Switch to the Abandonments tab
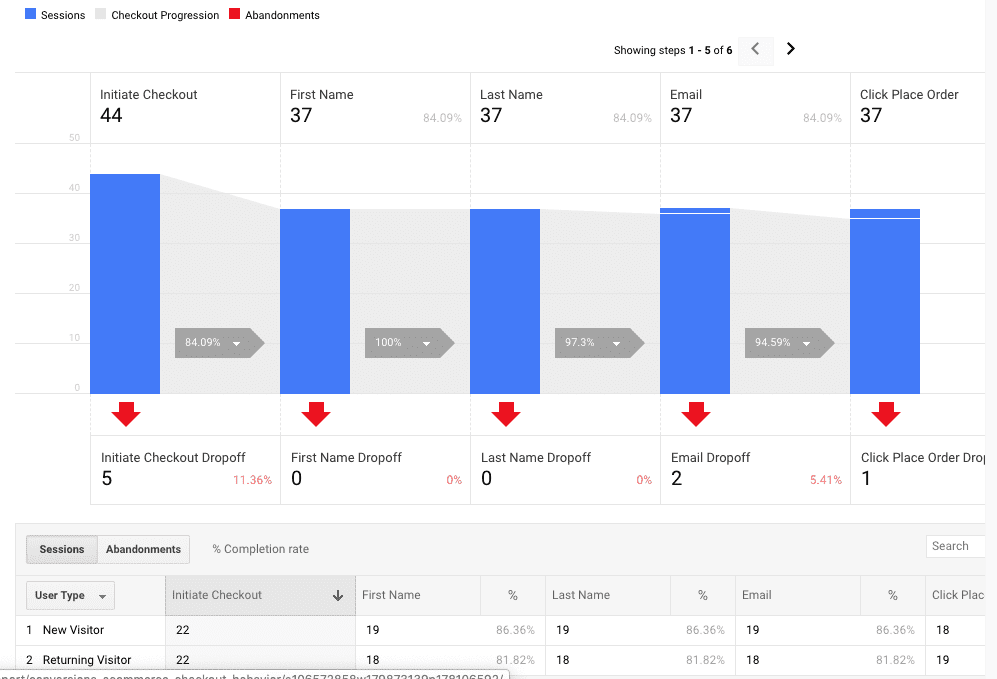The height and width of the screenshot is (679, 997). [143, 549]
